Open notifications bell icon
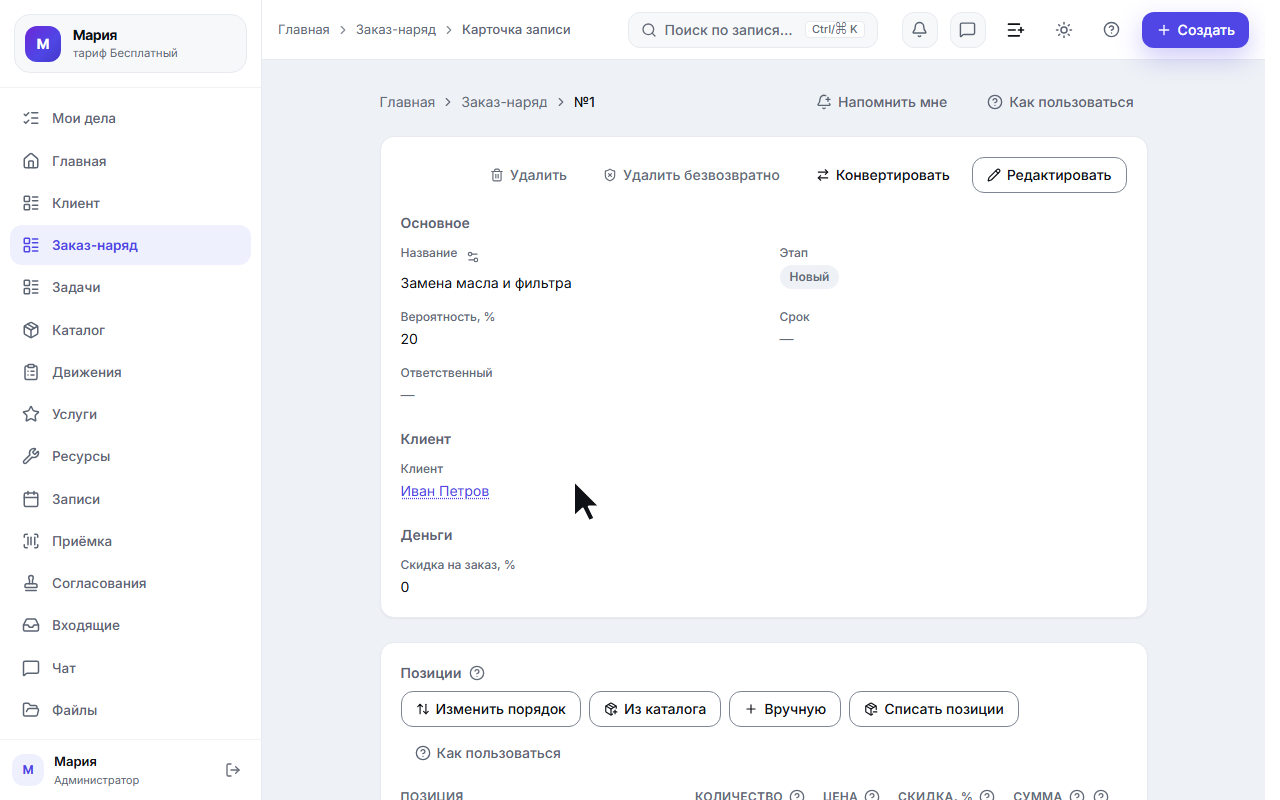Viewport: 1280px width, 800px height. tap(919, 30)
